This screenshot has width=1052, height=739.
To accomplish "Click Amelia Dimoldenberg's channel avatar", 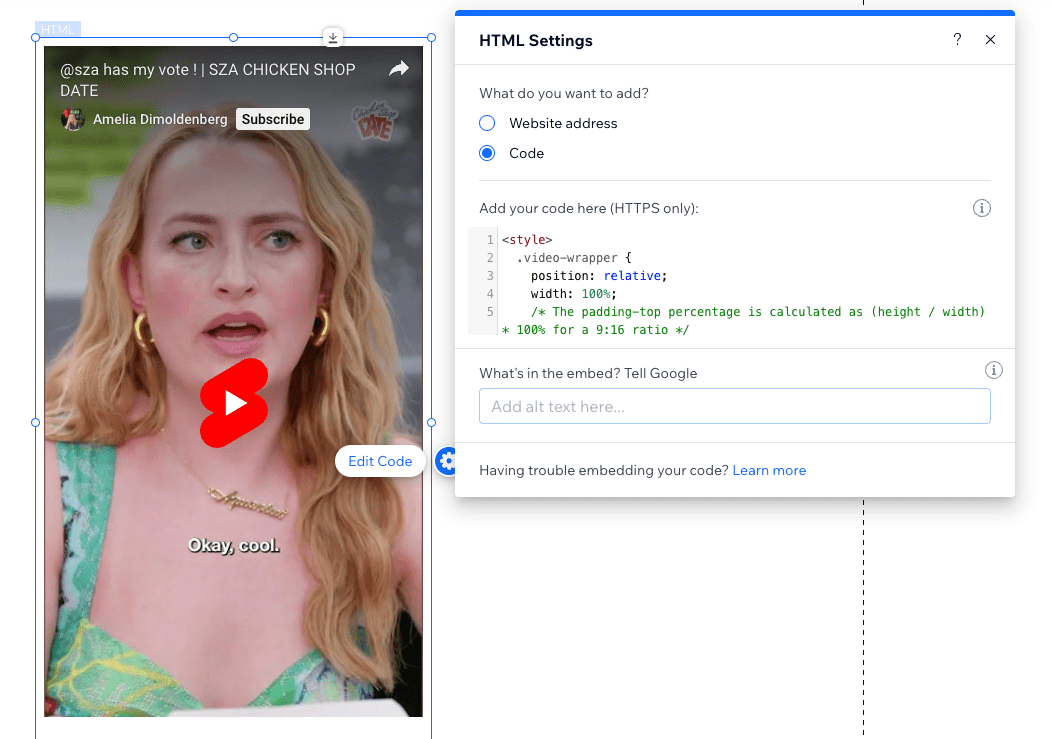I will 72,119.
